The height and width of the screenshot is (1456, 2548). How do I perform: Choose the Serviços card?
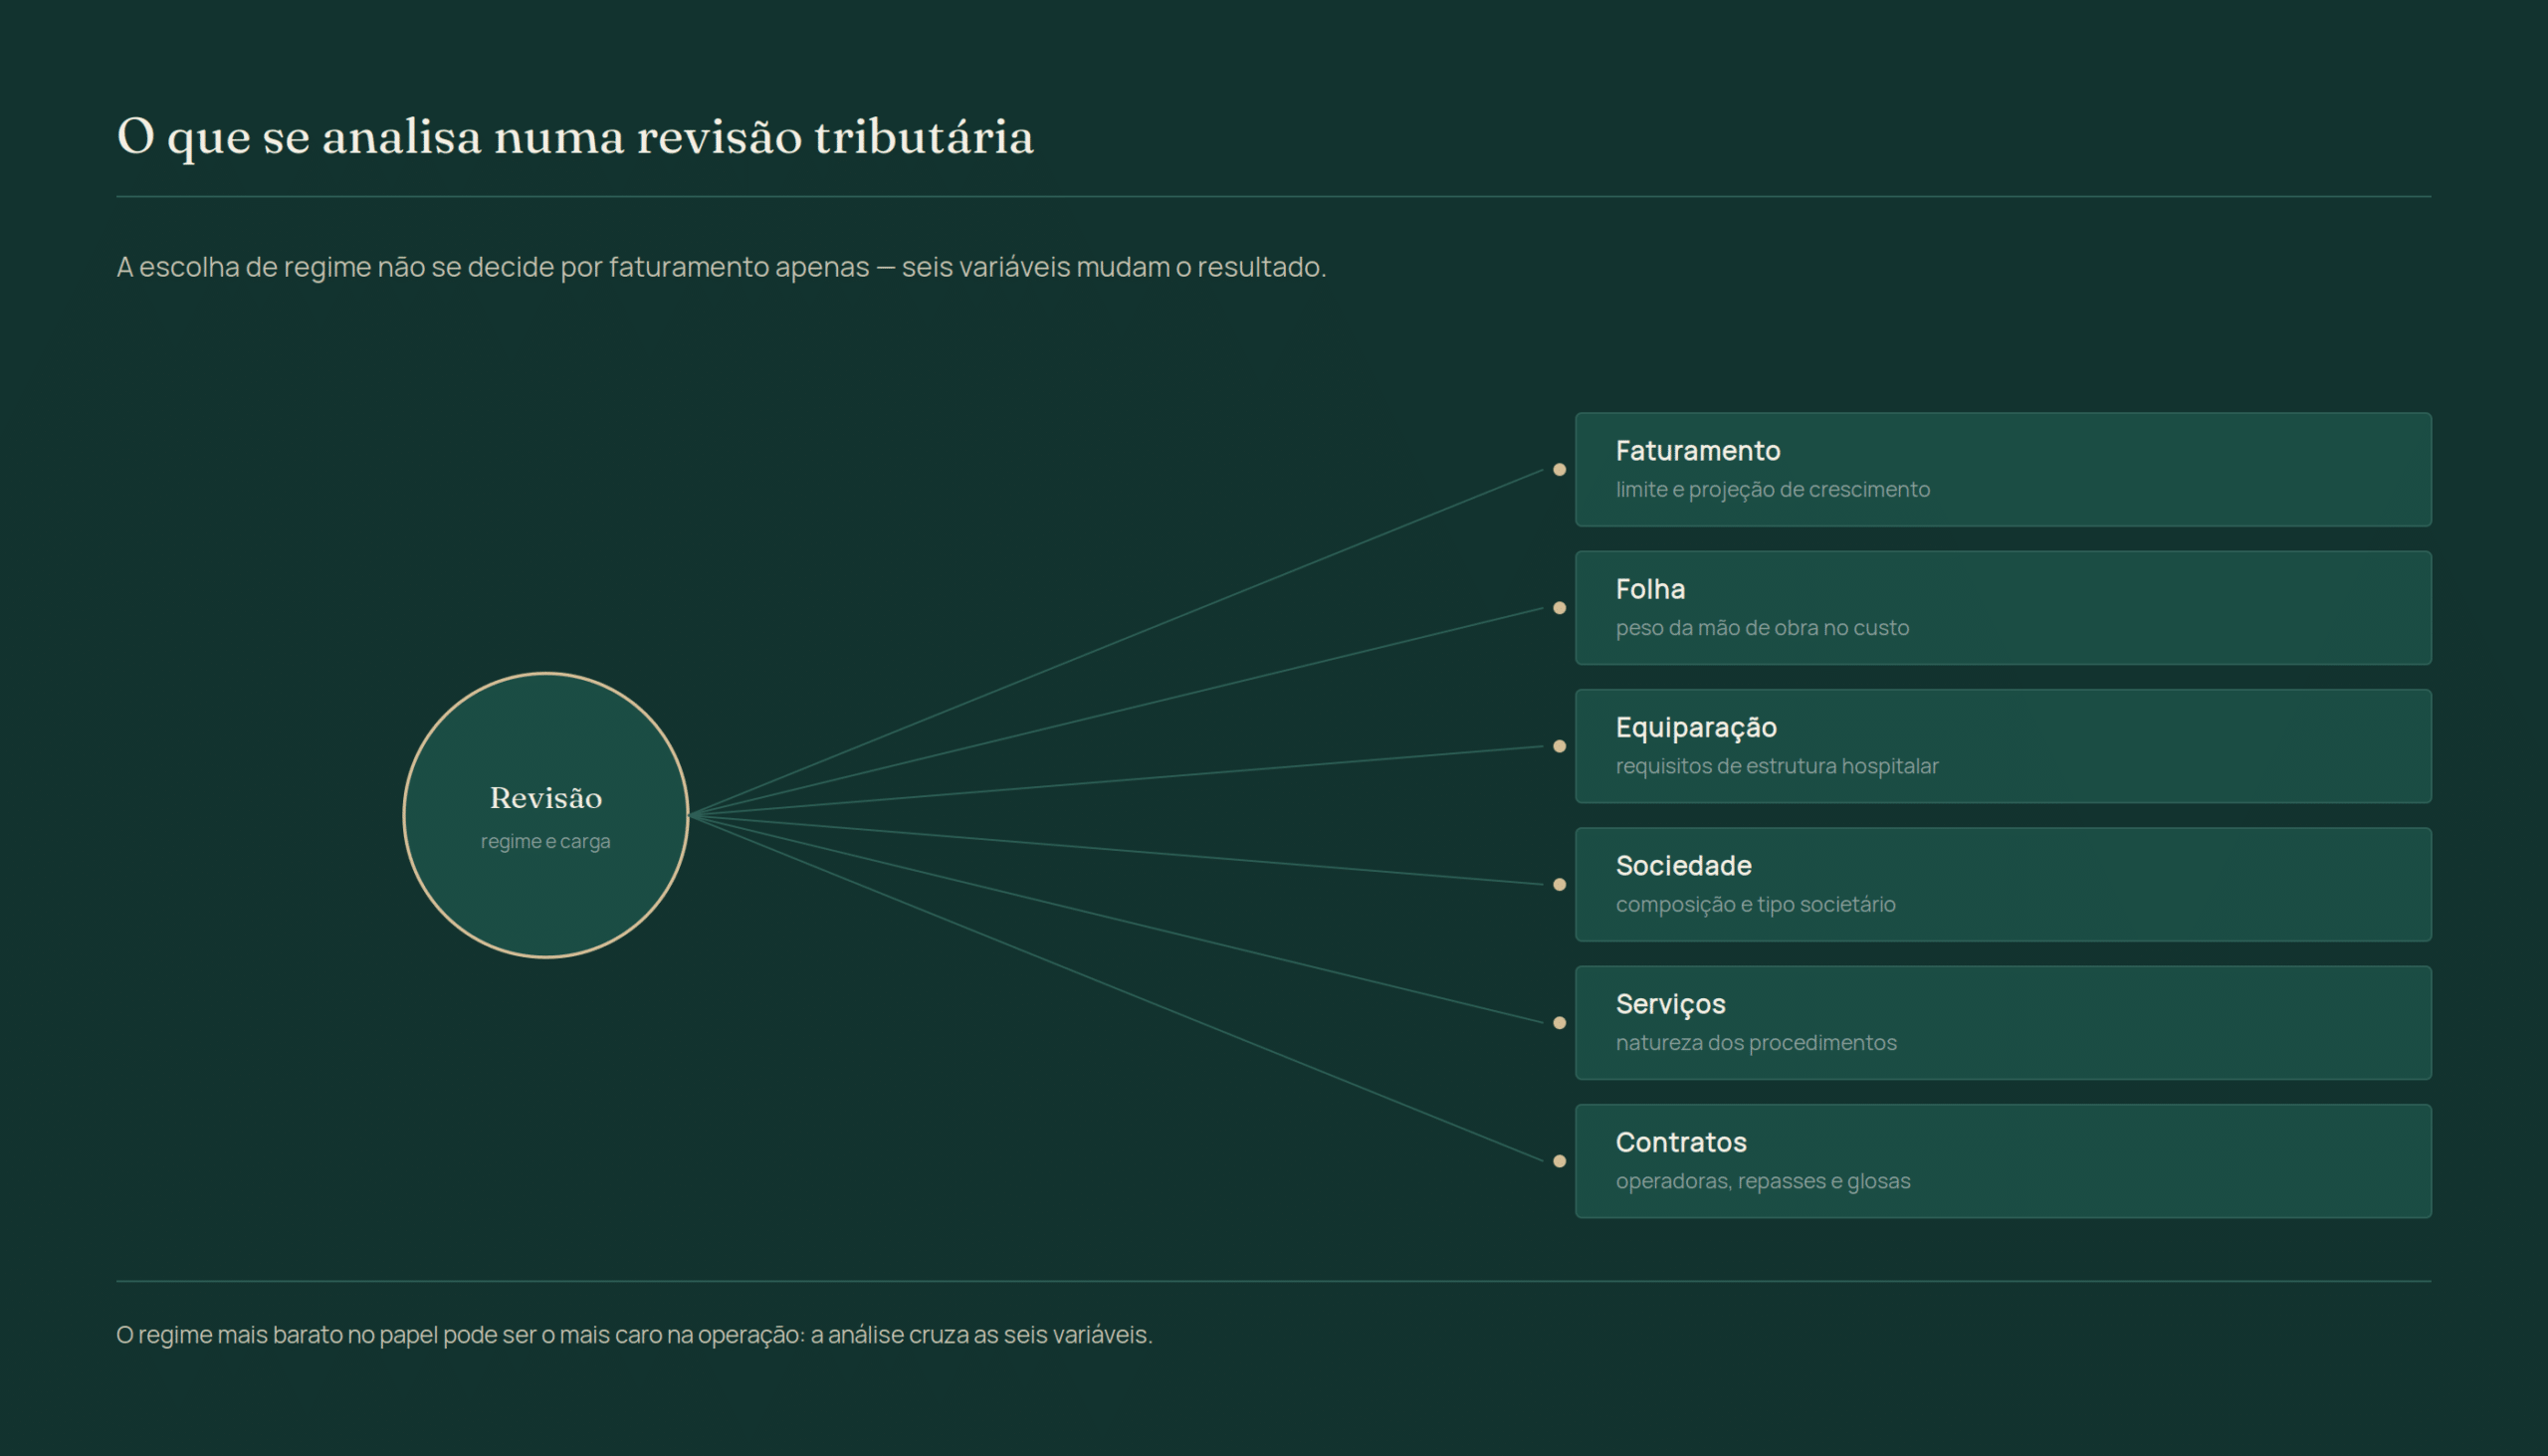(x=2003, y=1023)
